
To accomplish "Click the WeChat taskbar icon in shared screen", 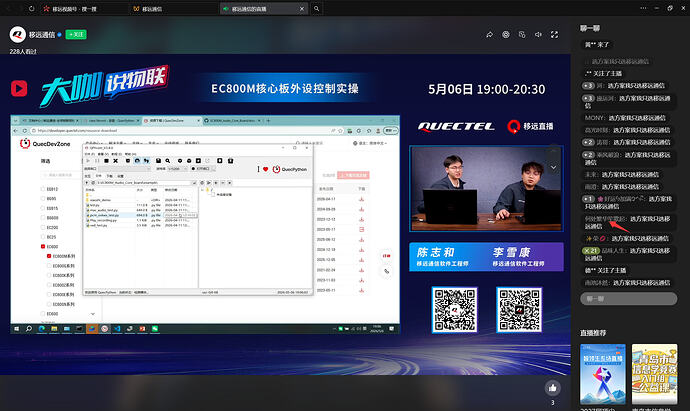I will 155,329.
